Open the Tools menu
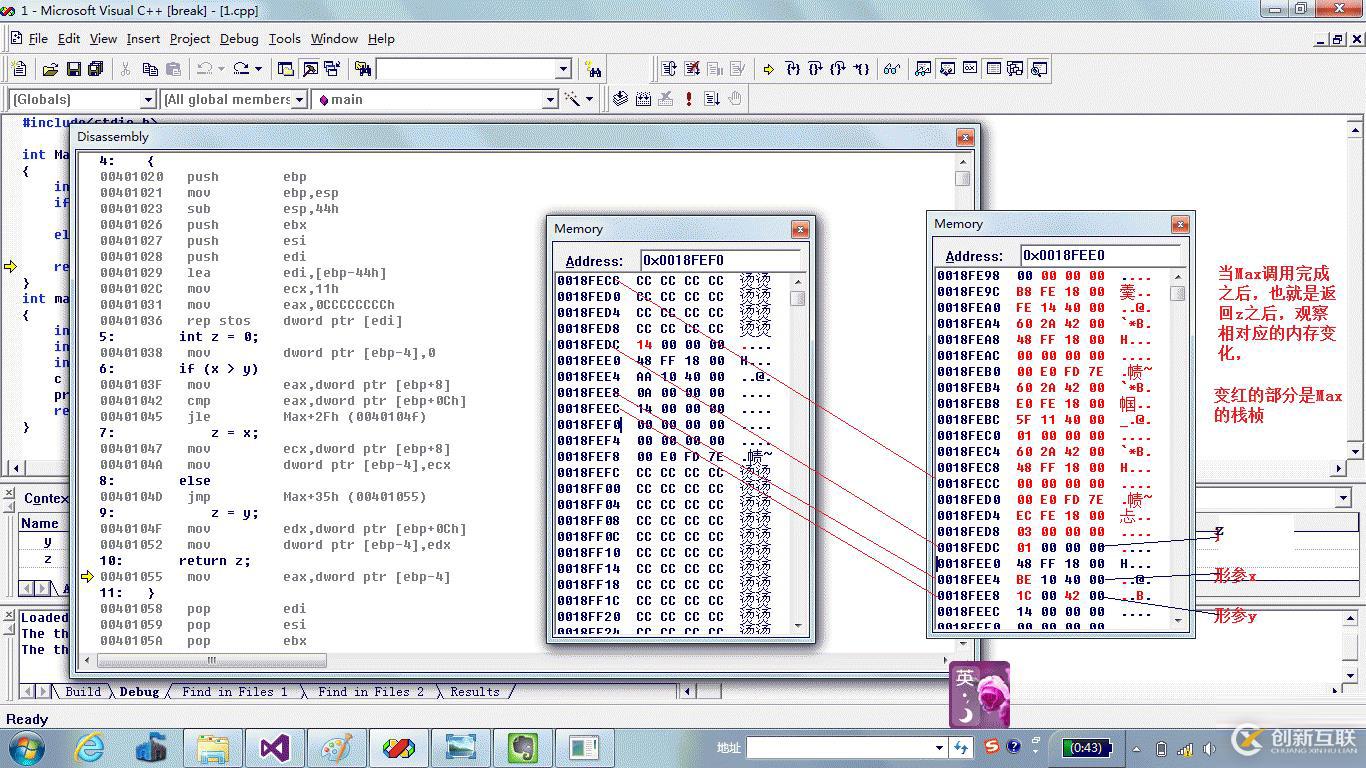Viewport: 1366px width, 768px height. coord(285,39)
